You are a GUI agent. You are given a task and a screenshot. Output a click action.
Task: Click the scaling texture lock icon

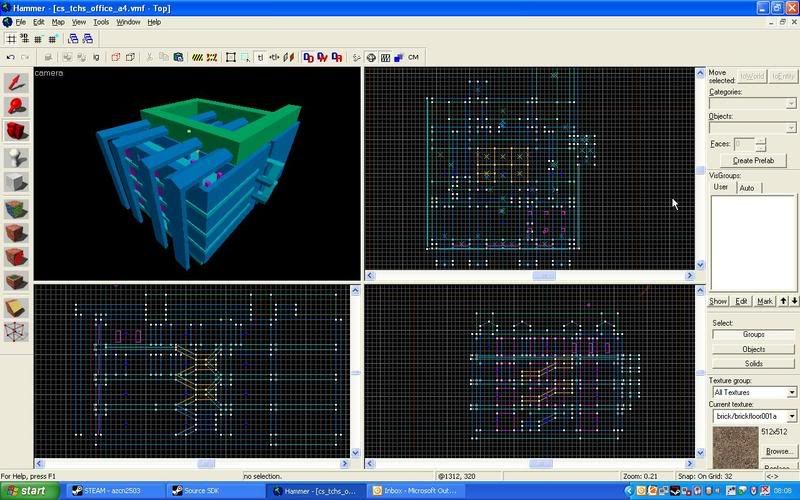click(x=274, y=57)
